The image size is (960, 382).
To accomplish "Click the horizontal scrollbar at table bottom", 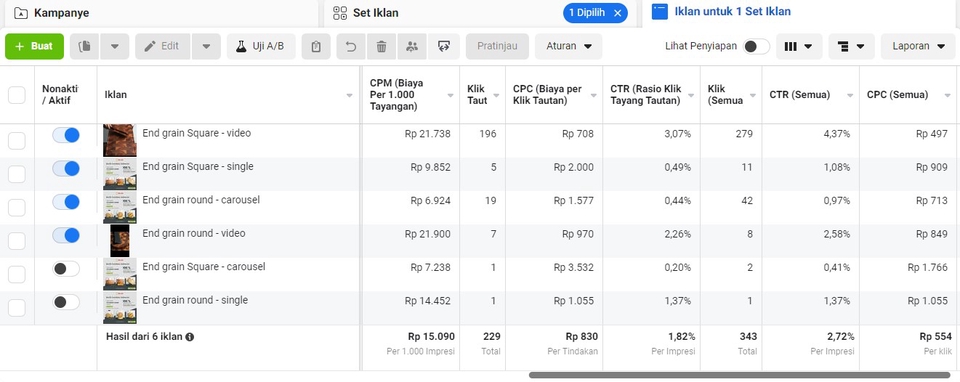I will coord(740,375).
